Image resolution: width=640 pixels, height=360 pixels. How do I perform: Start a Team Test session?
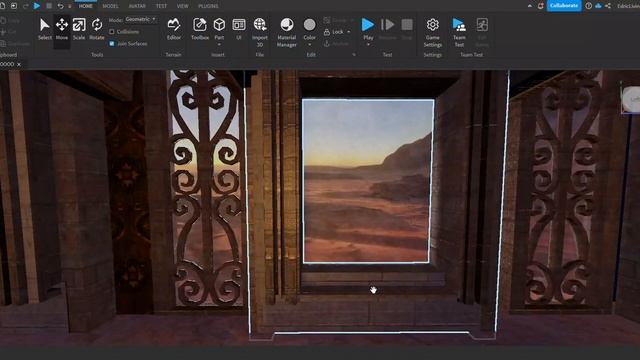(x=459, y=32)
